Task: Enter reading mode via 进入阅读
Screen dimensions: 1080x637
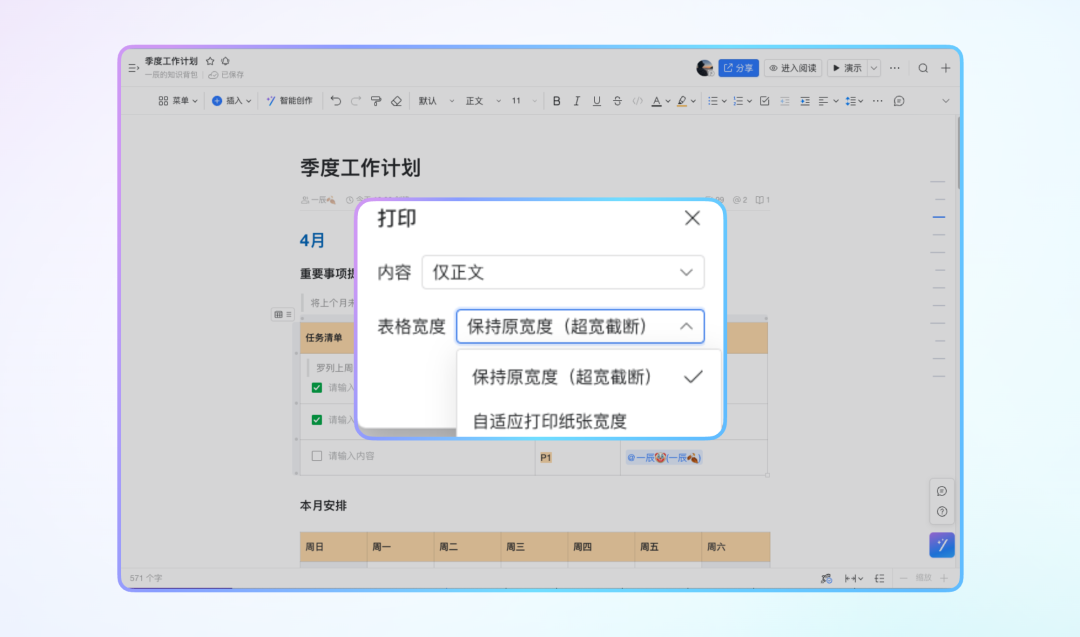Action: (793, 68)
